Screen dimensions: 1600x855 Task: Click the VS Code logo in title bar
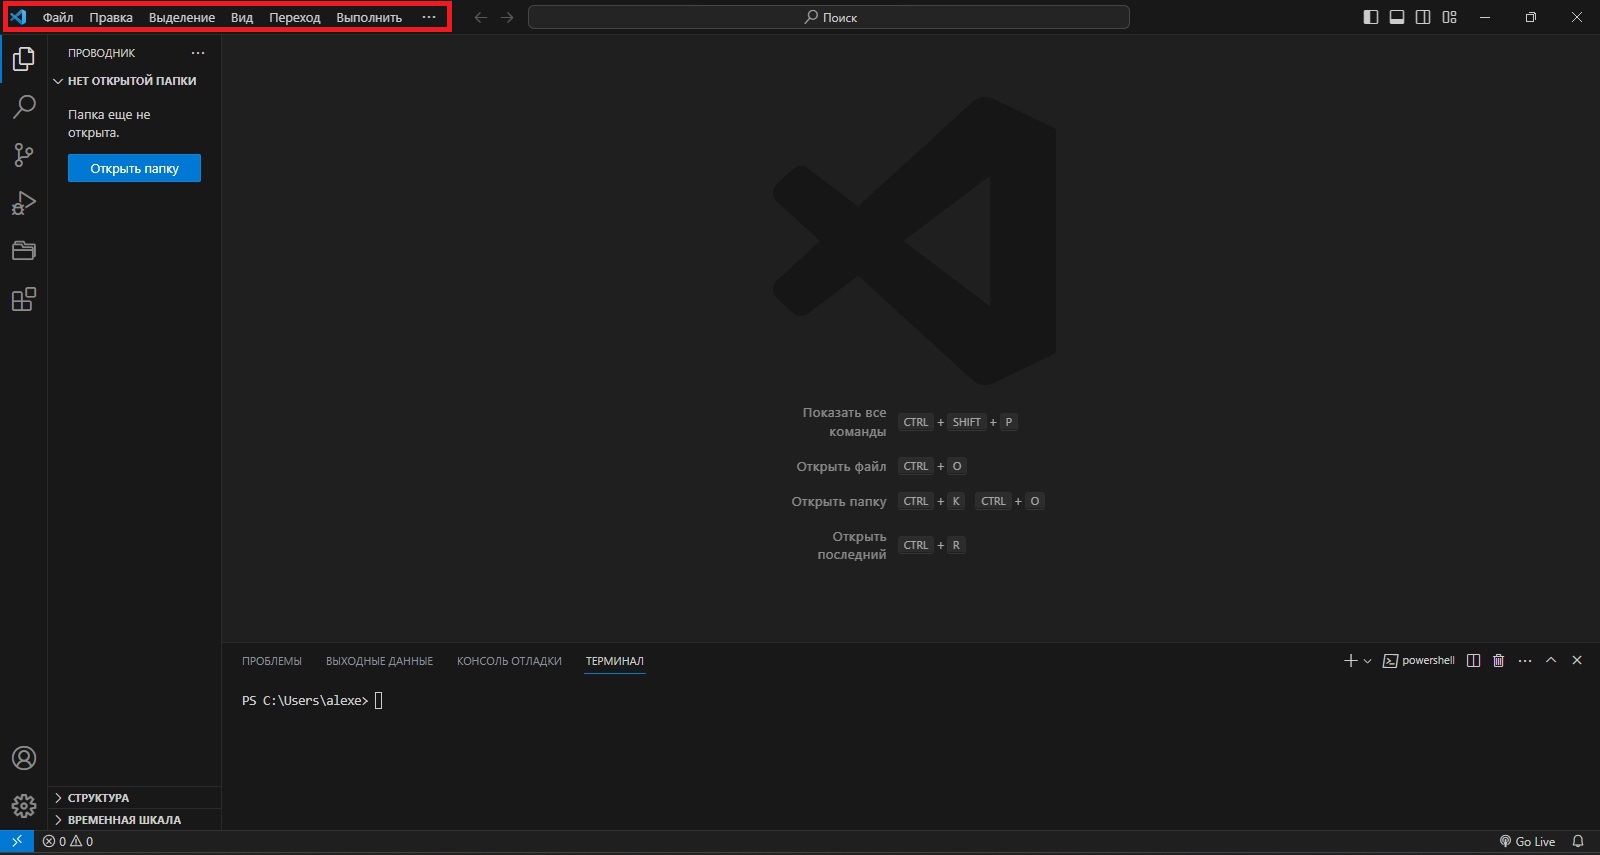(x=18, y=17)
